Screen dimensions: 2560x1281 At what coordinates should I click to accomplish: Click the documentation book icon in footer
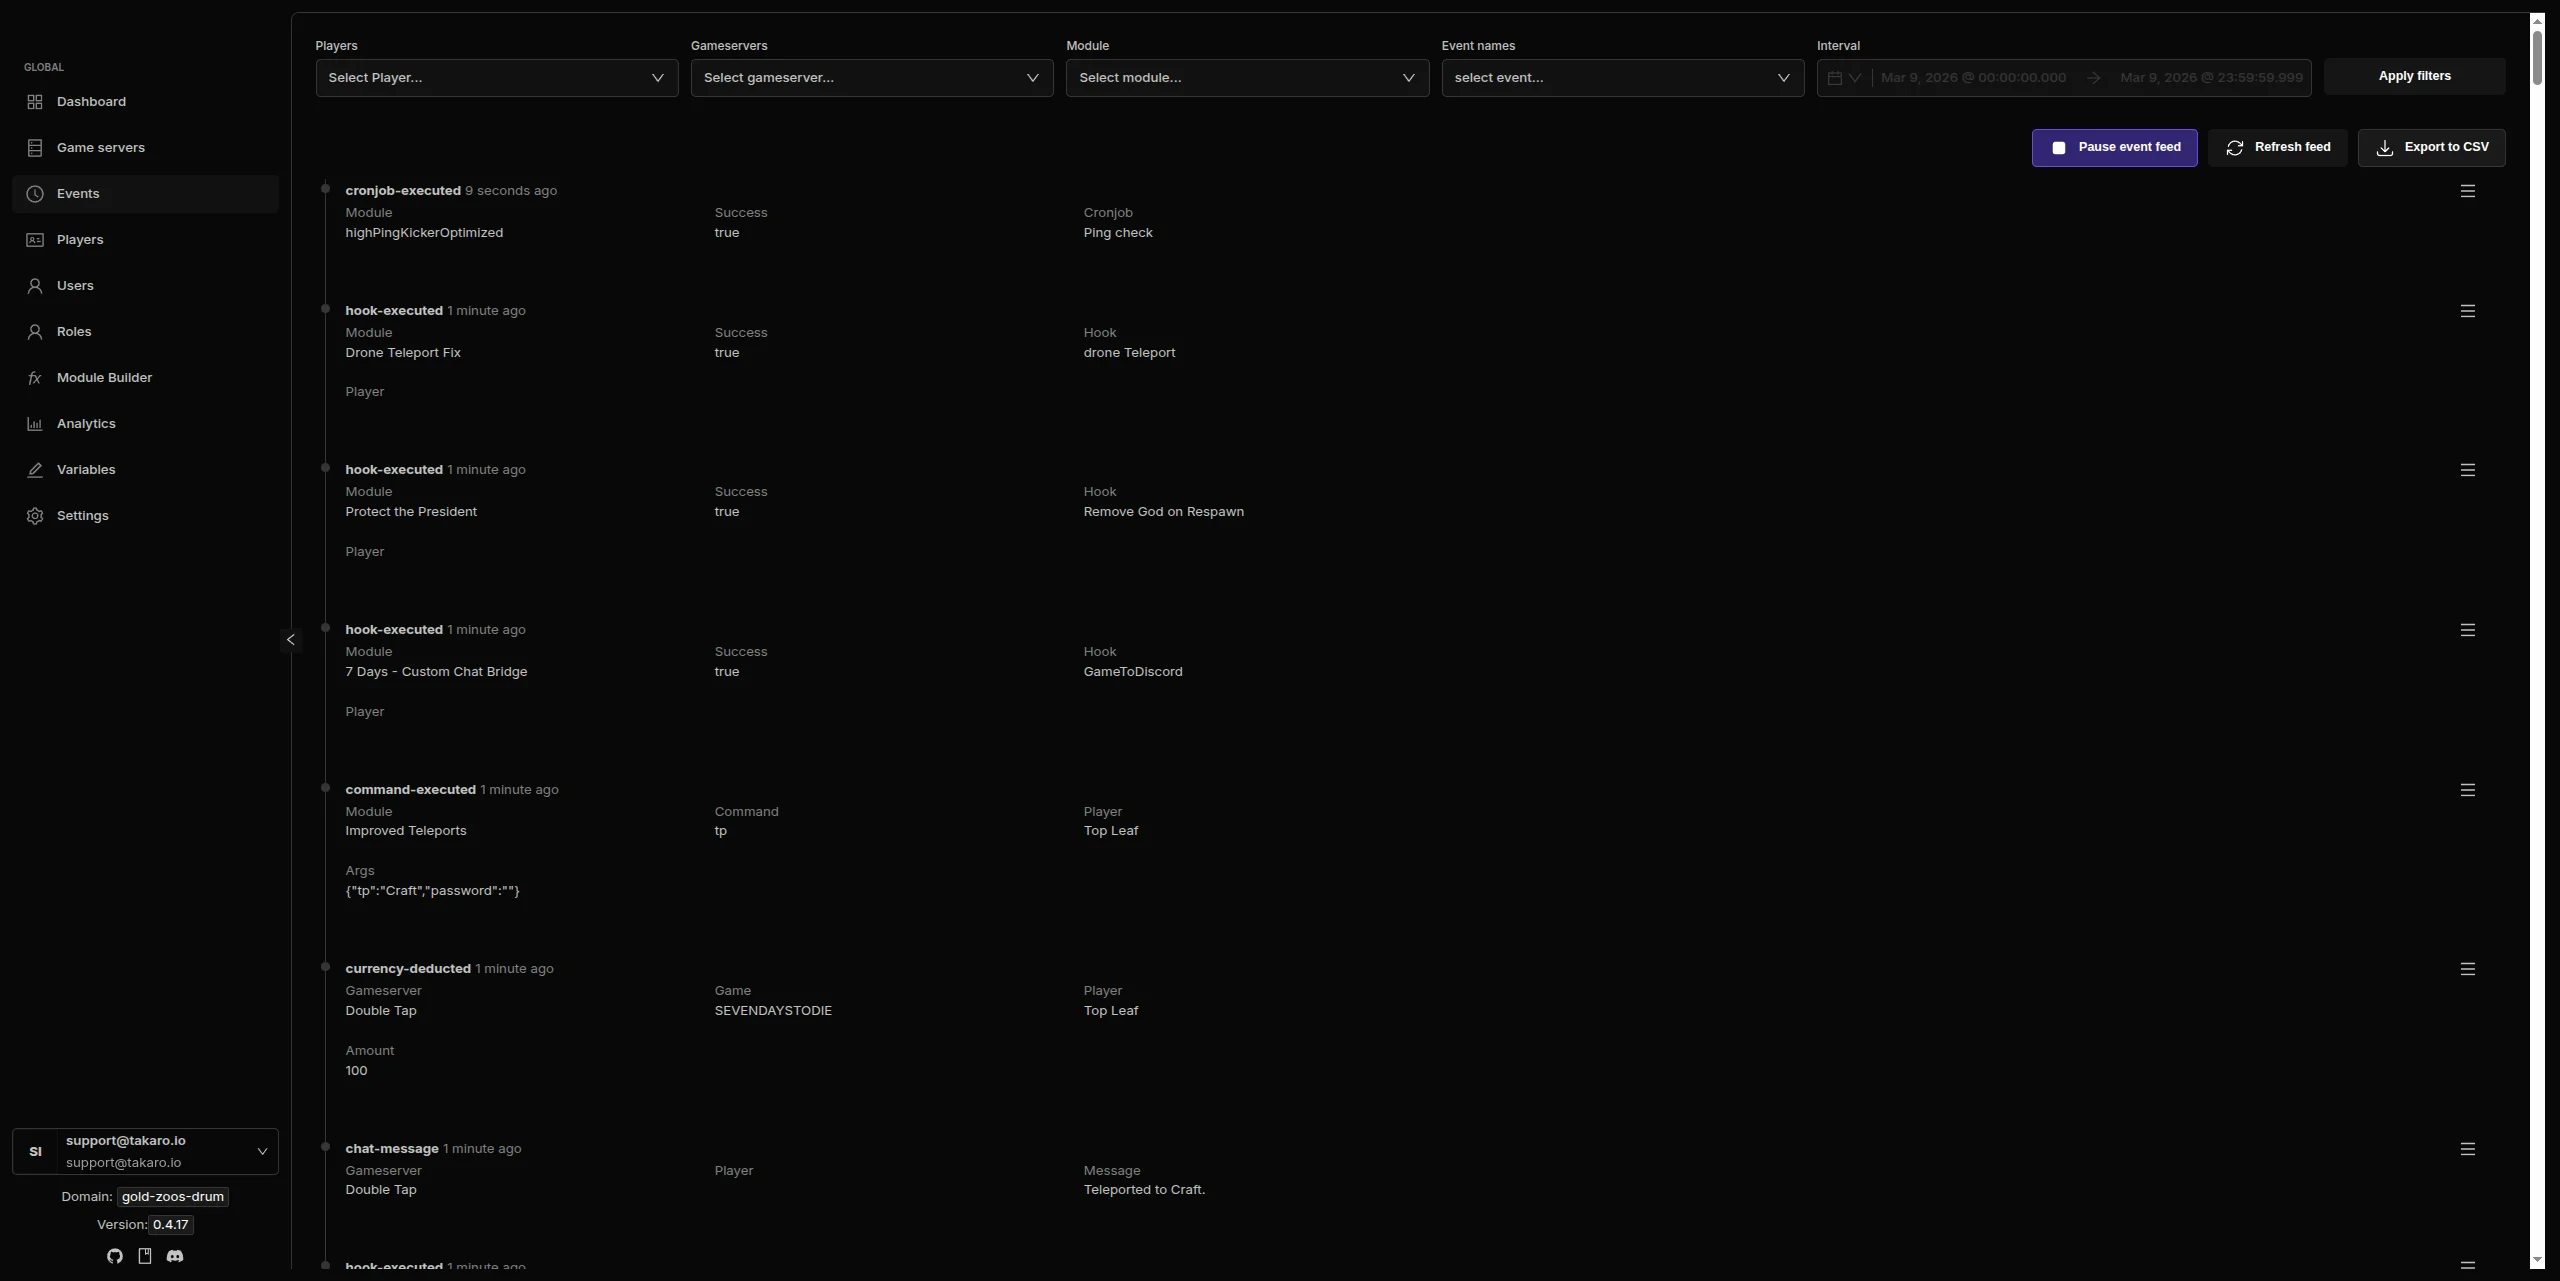(x=145, y=1256)
